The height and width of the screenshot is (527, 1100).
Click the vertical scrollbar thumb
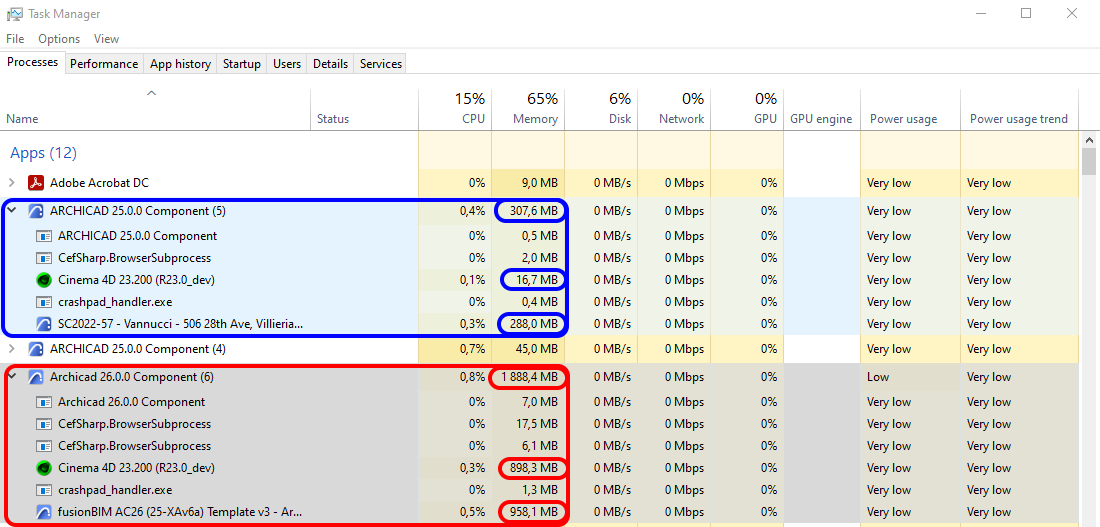click(1089, 162)
